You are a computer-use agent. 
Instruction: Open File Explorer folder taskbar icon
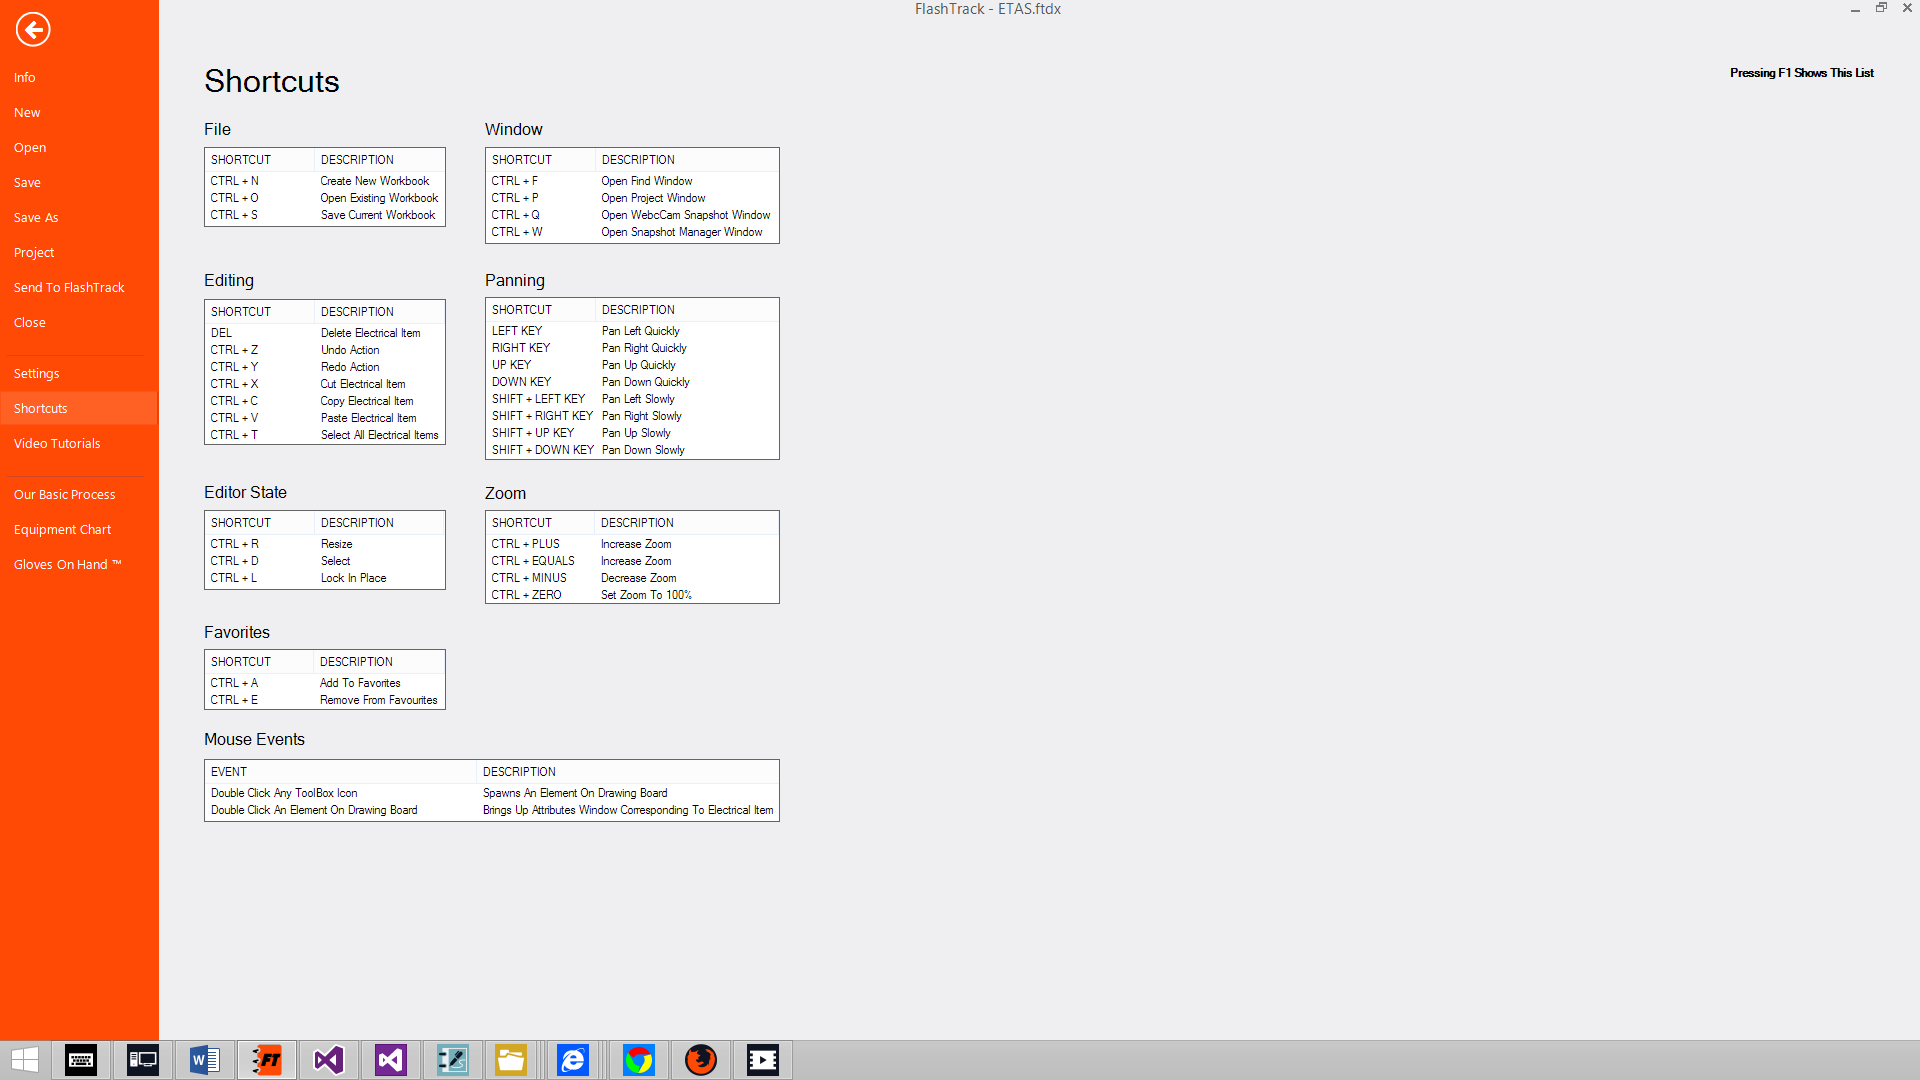(511, 1060)
